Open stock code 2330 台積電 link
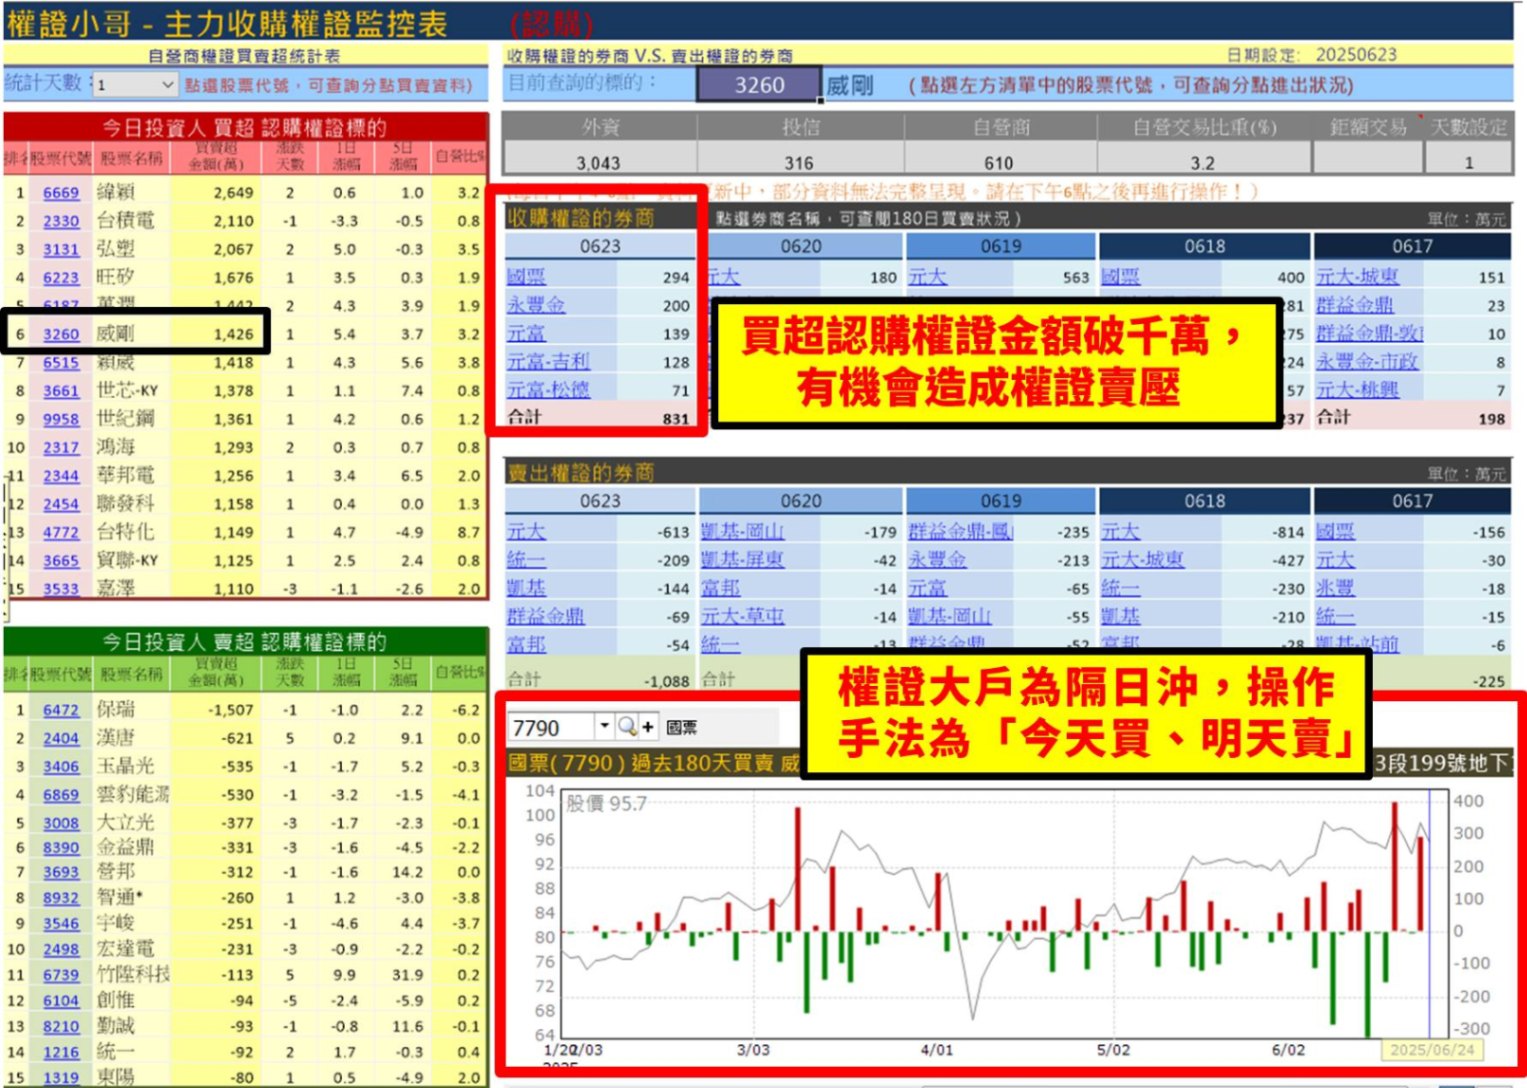This screenshot has height=1088, width=1527. point(61,221)
